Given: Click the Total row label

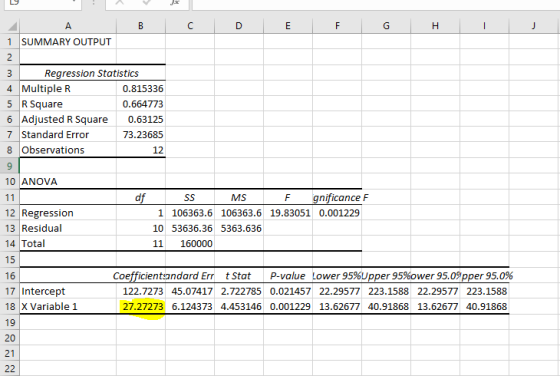Looking at the screenshot, I should (x=68, y=244).
